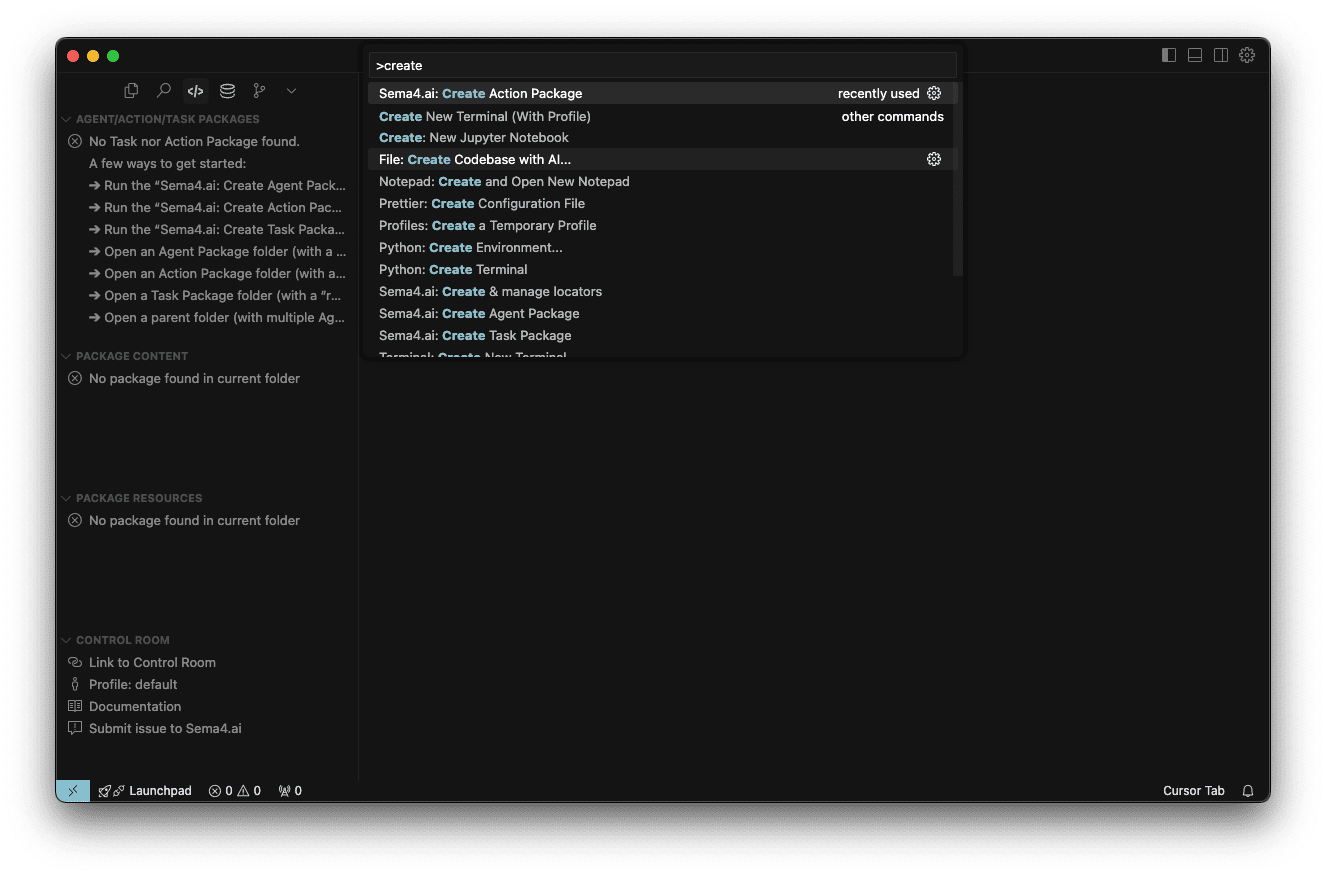This screenshot has height=876, width=1326.
Task: Open the Search view icon
Action: click(x=164, y=90)
